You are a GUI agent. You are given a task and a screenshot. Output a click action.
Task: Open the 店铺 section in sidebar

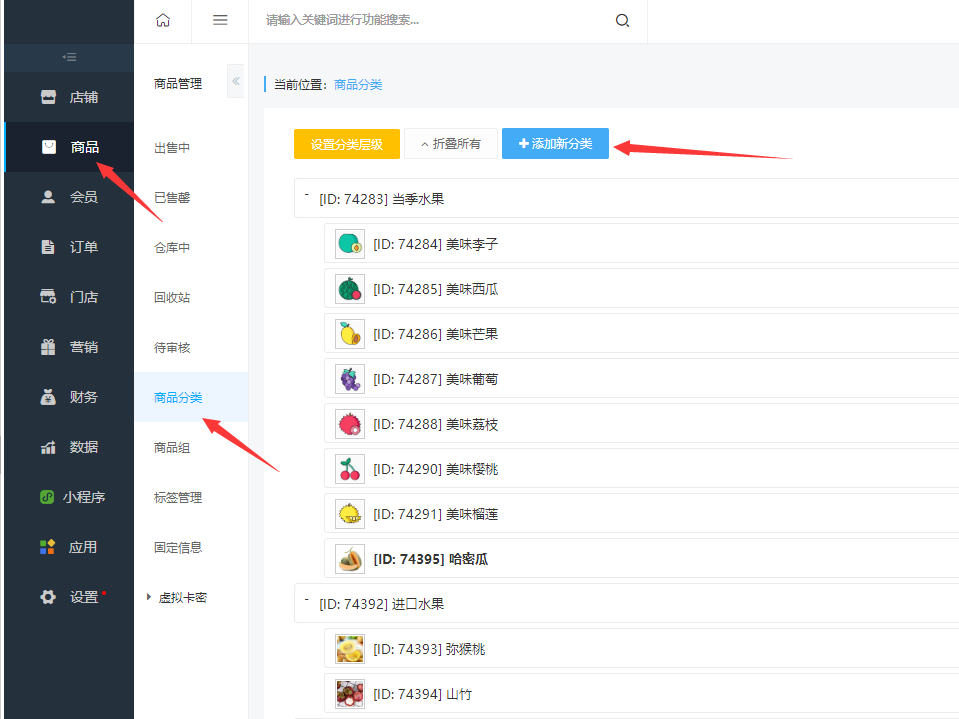(69, 97)
